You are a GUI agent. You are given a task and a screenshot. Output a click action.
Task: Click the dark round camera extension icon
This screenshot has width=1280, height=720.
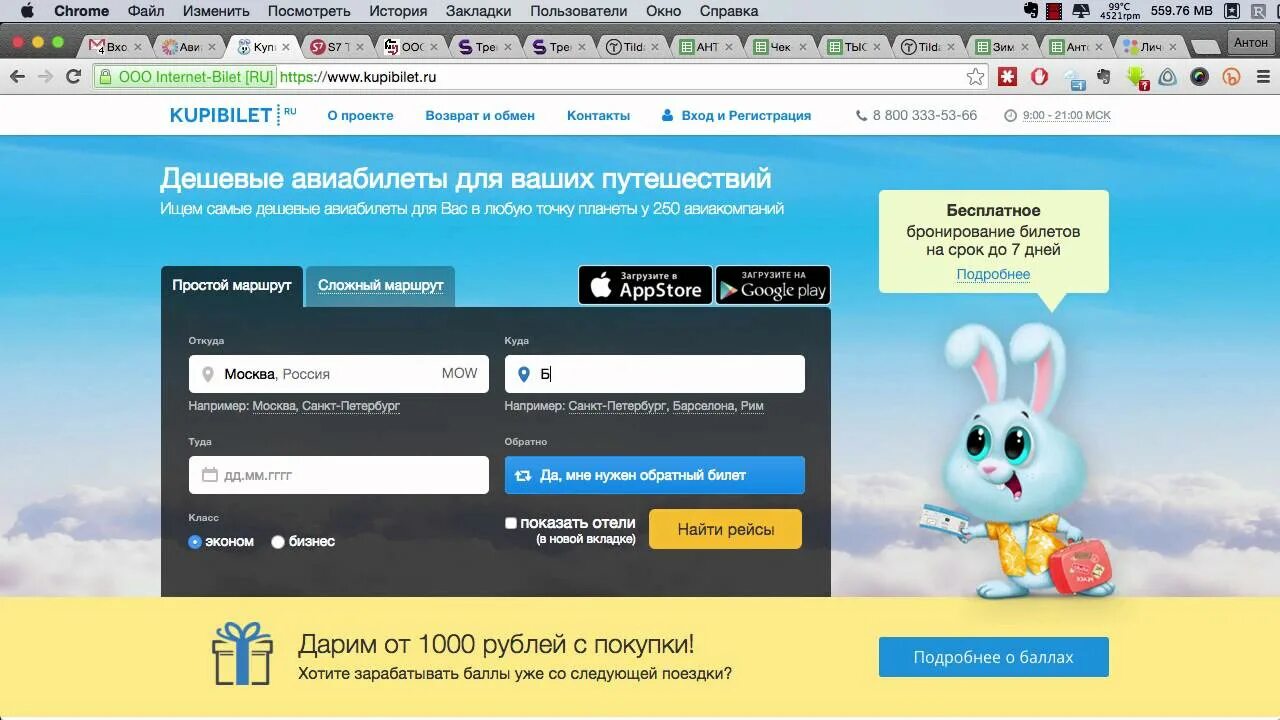1200,77
